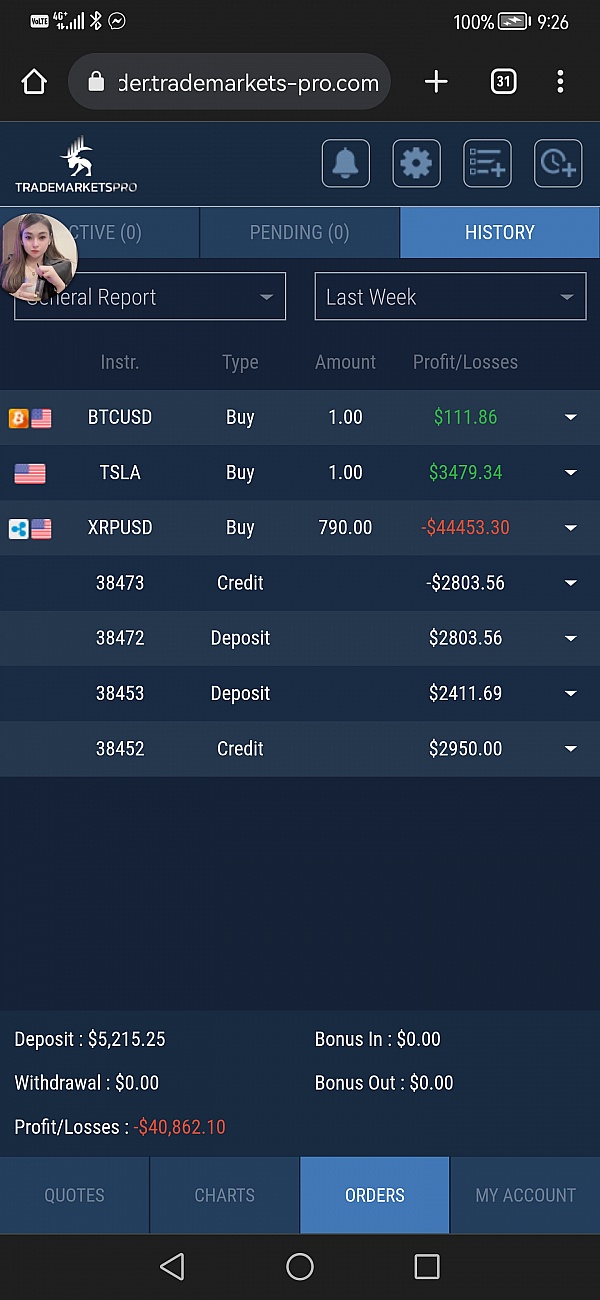This screenshot has width=600, height=1300.
Task: Expand the XRPUSD trade row arrow
Action: pyautogui.click(x=571, y=528)
